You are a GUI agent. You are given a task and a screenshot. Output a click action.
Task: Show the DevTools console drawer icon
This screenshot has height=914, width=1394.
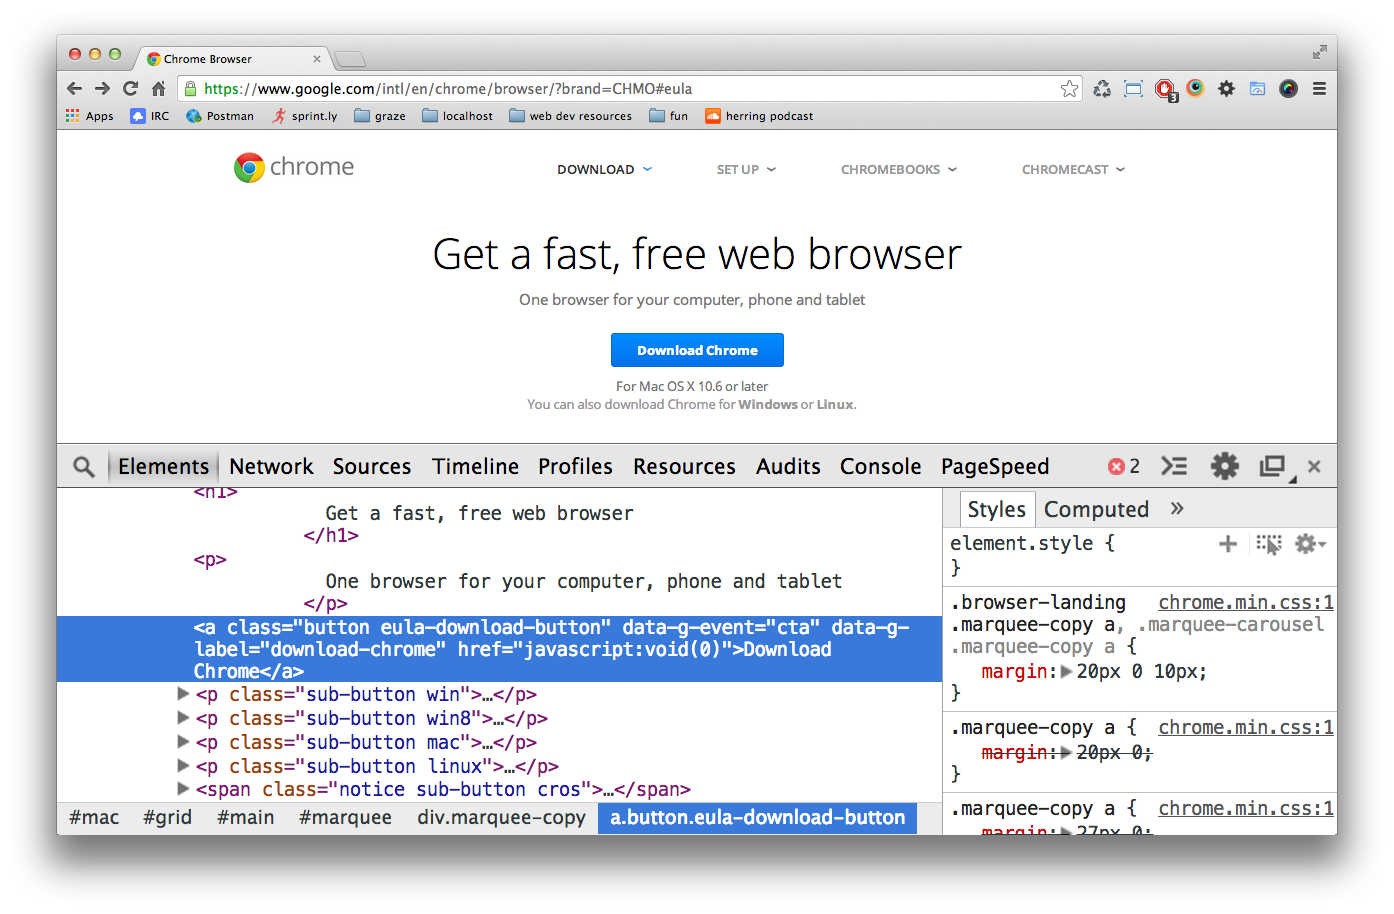[x=1174, y=467]
